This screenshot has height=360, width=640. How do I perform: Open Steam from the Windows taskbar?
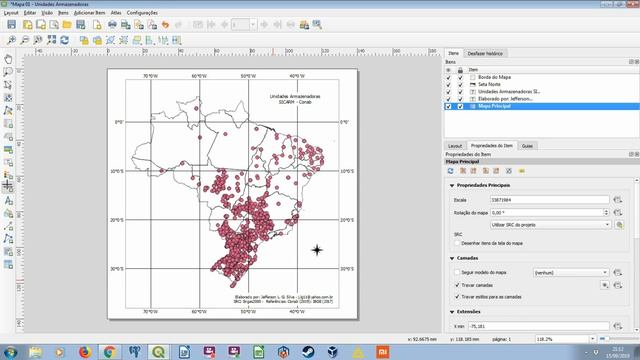coord(308,352)
